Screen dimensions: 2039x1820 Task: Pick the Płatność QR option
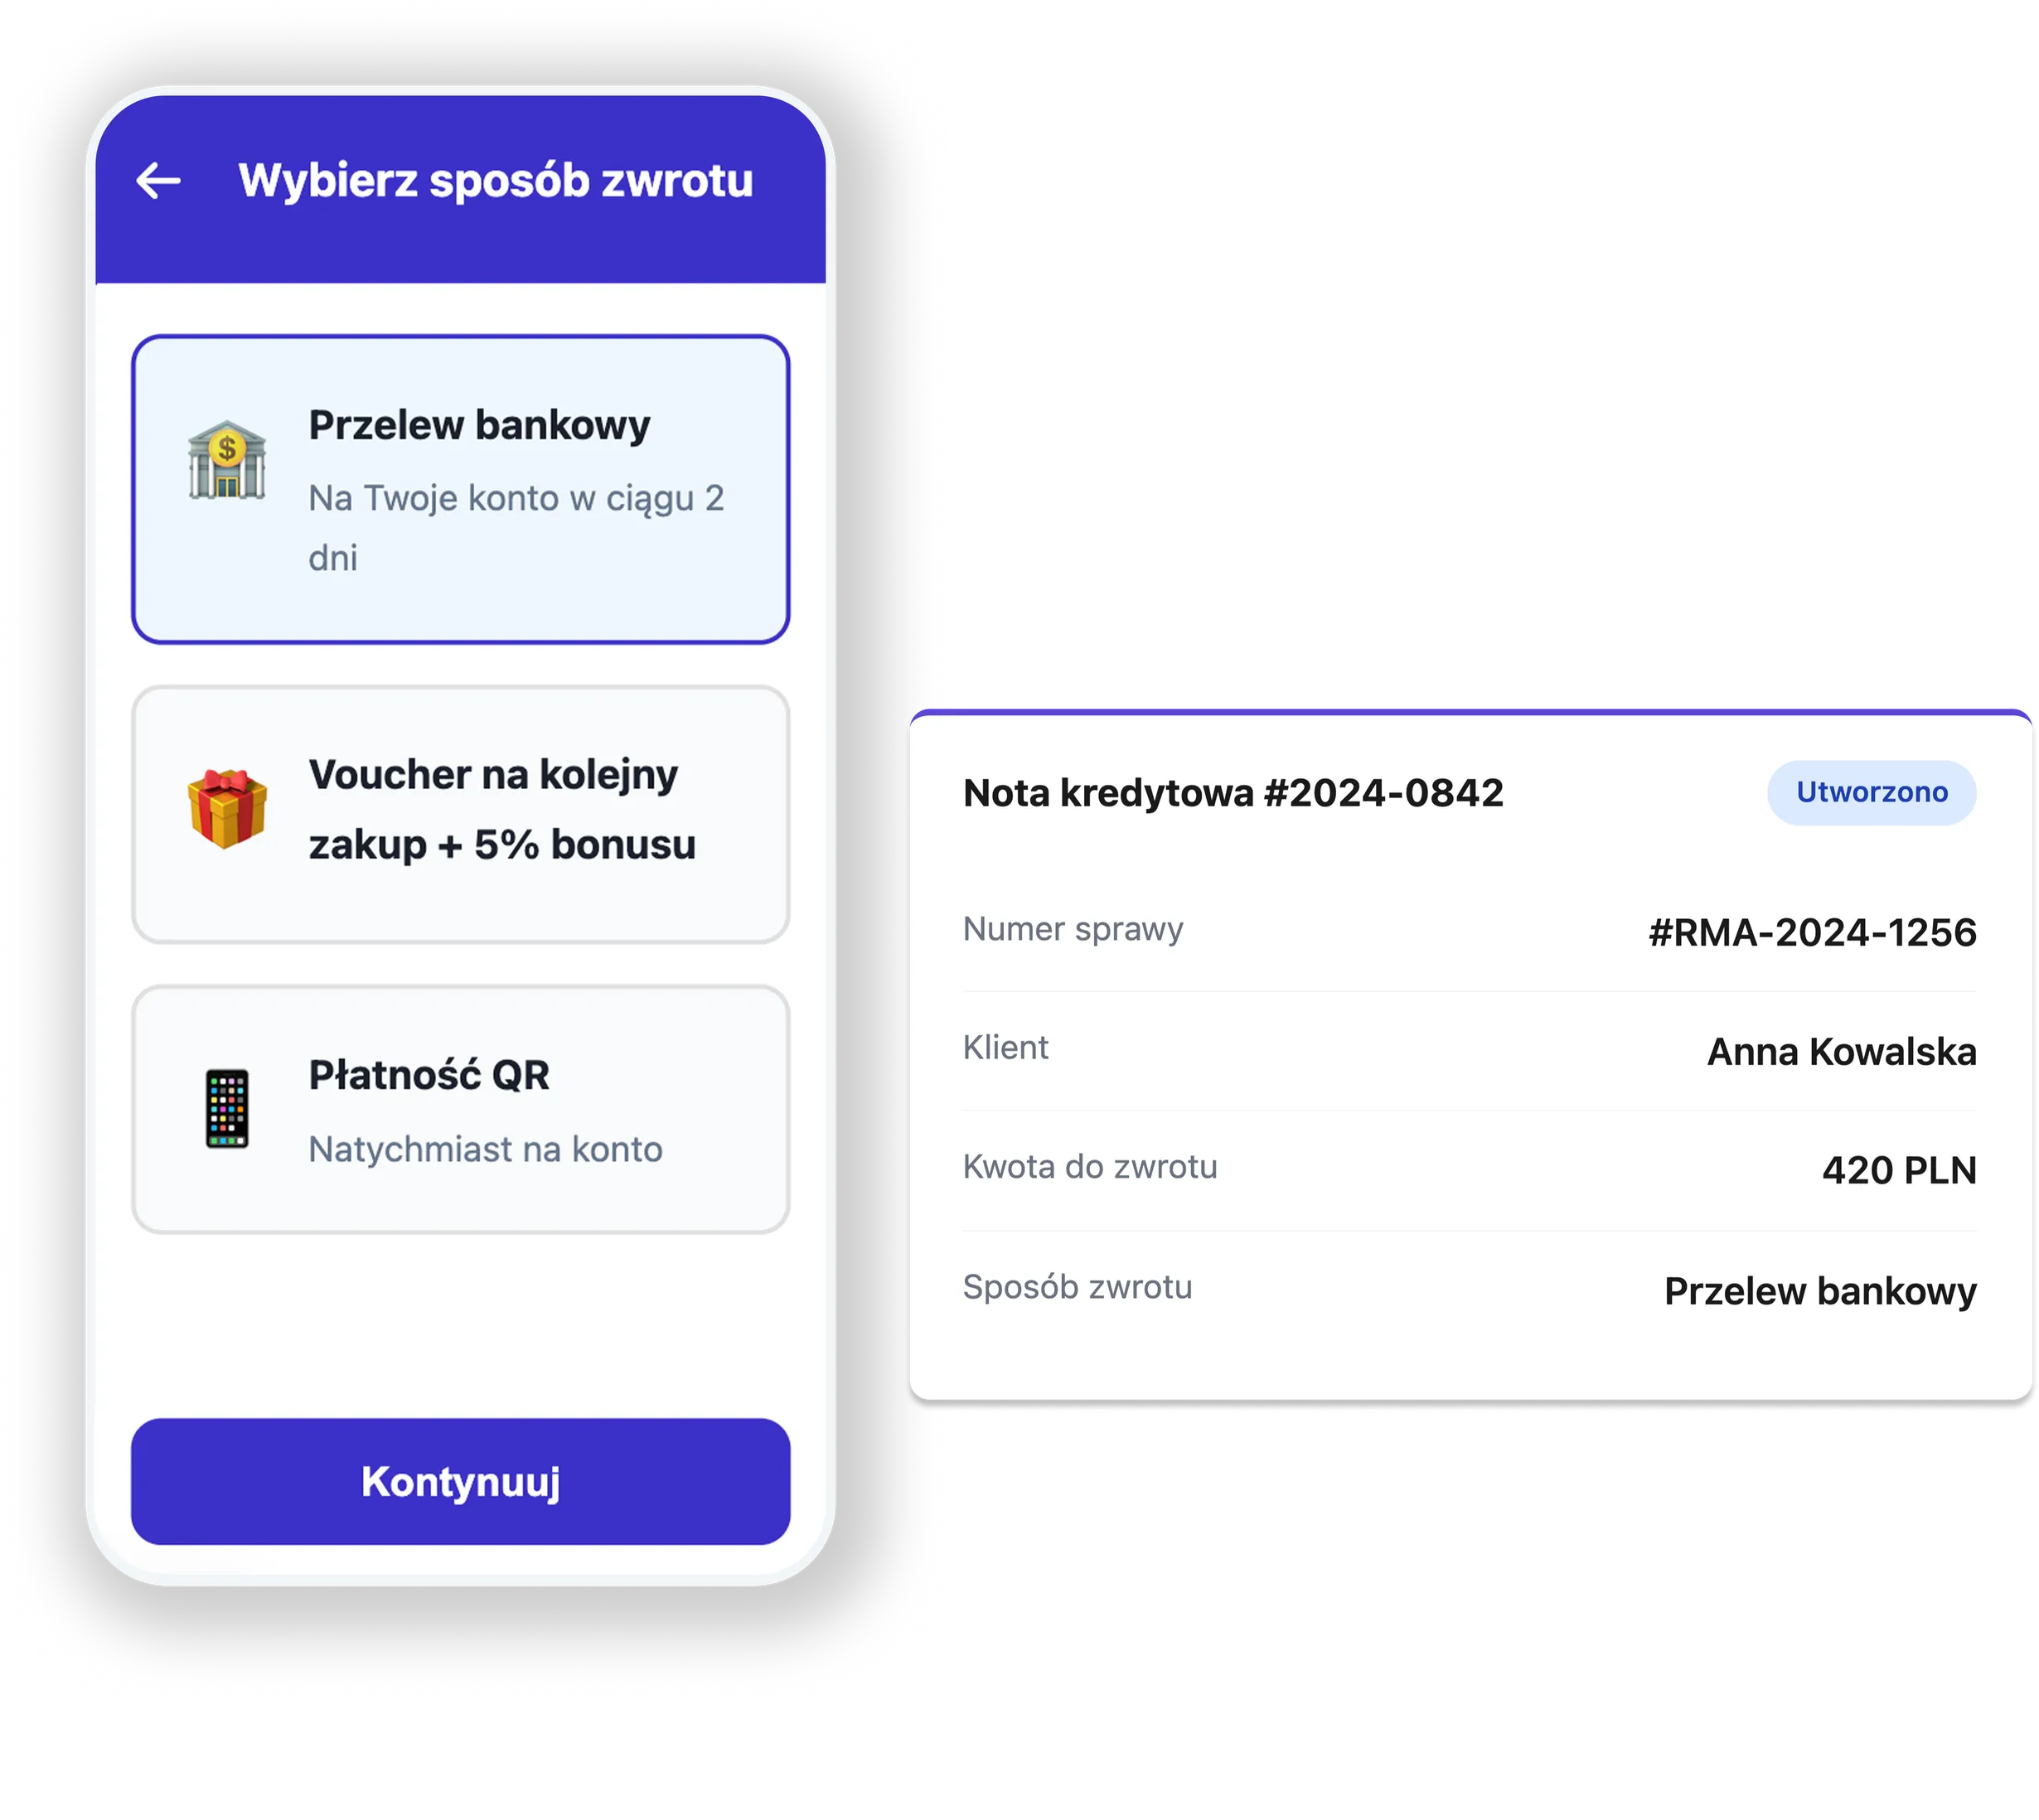460,1109
